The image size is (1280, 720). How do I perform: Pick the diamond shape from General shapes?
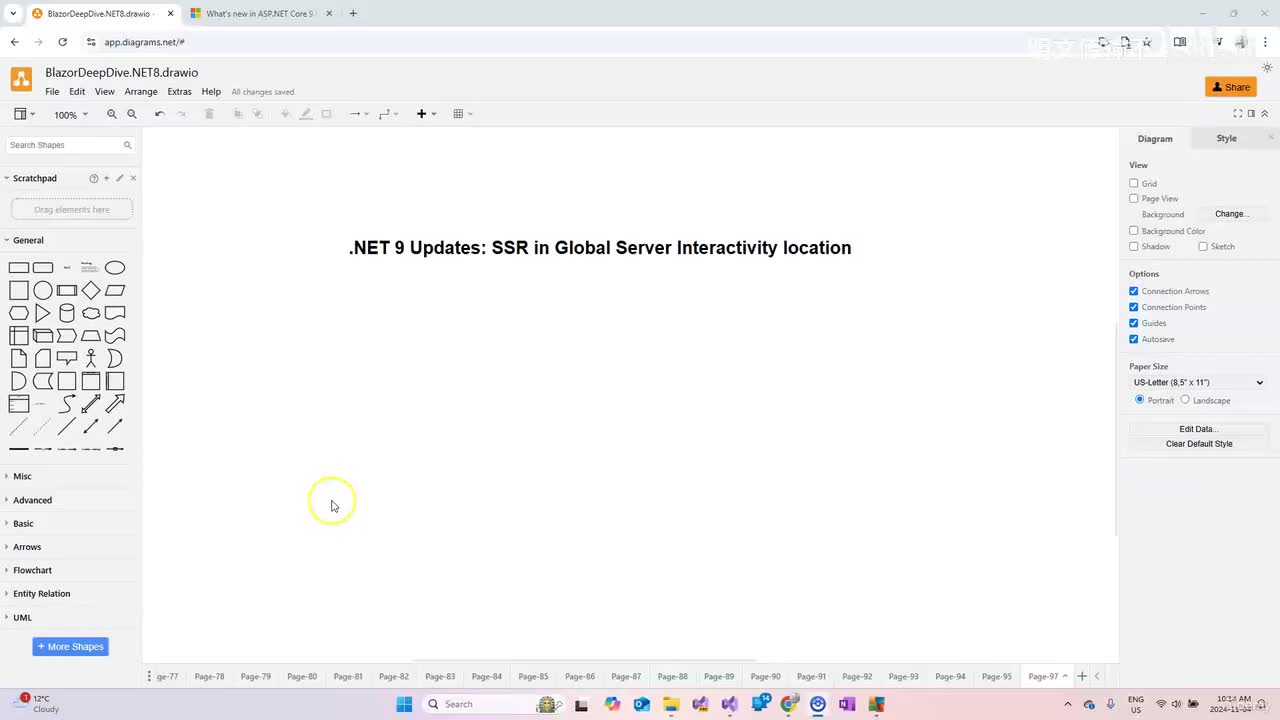pyautogui.click(x=91, y=291)
